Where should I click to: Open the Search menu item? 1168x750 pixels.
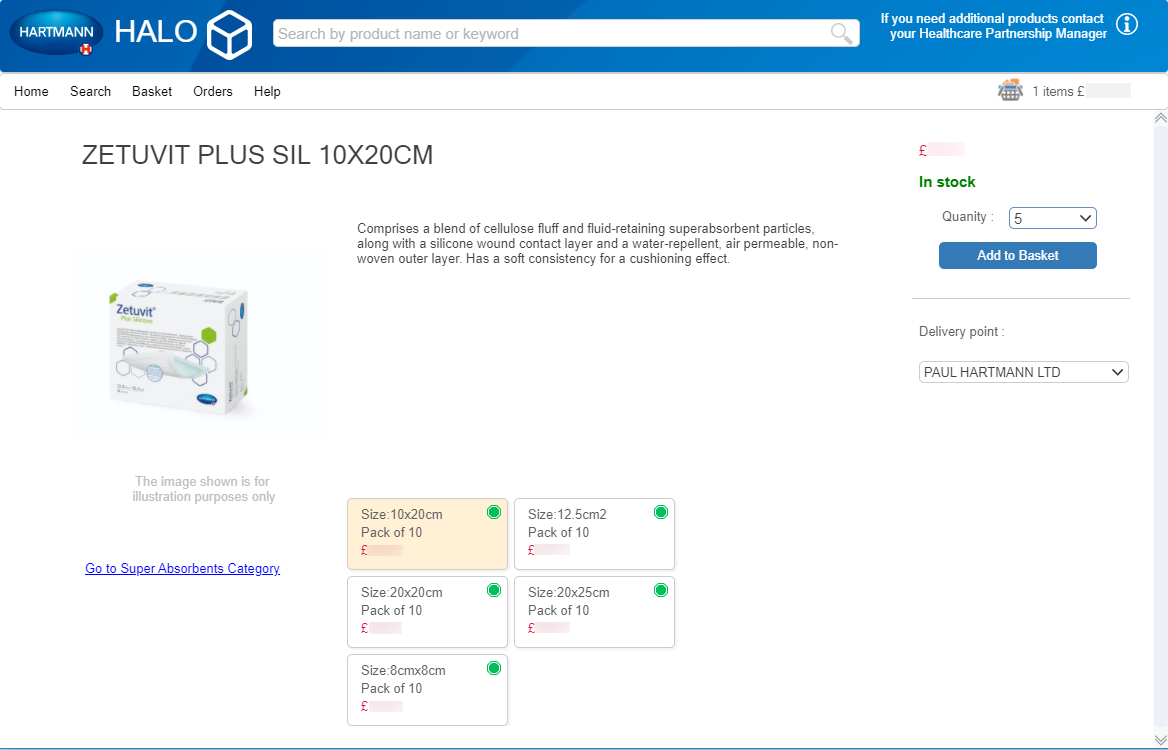[90, 92]
